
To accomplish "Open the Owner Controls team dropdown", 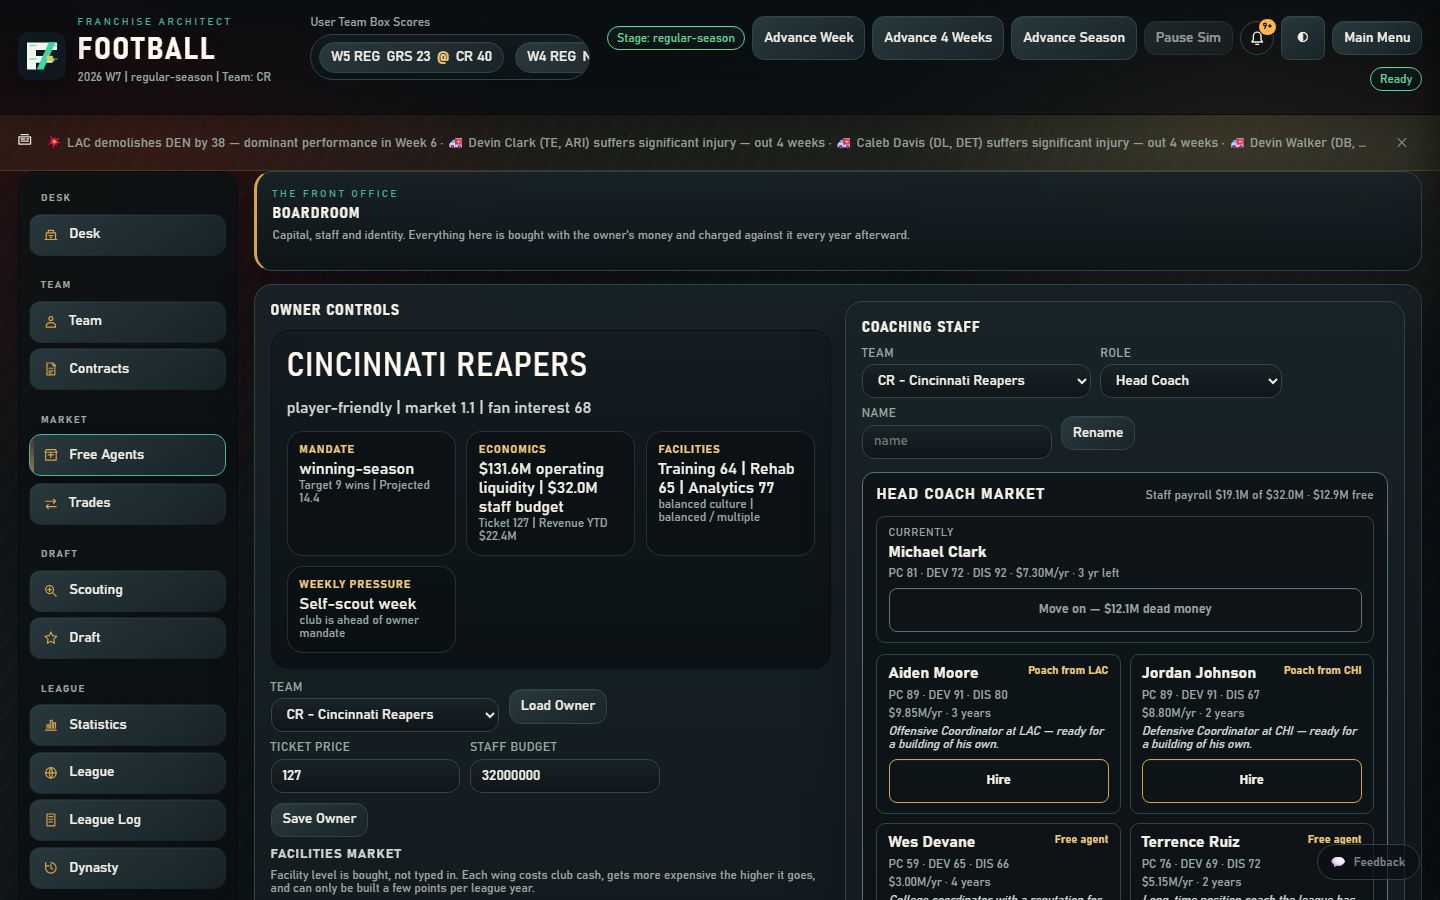I will click(x=385, y=715).
